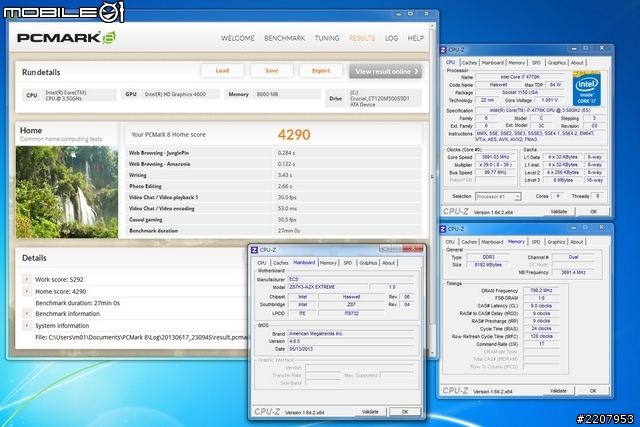Click the CPU-Z title icon of Memory window
The width and height of the screenshot is (640, 427).
443,229
